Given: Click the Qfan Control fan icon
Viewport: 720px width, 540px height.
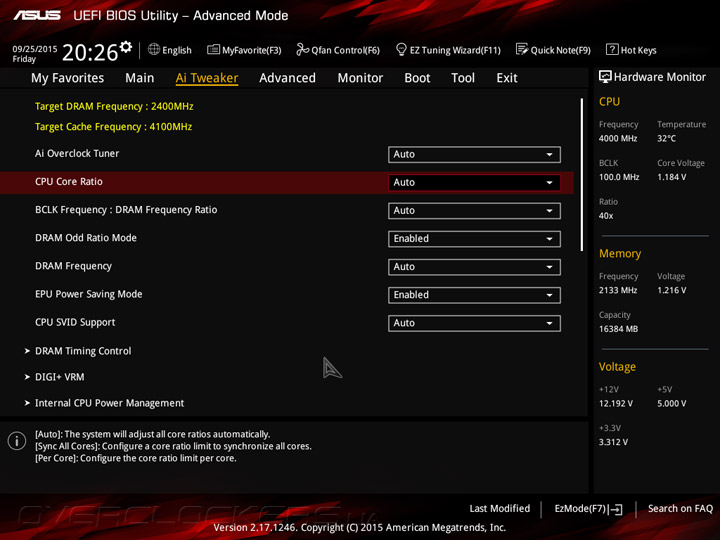Looking at the screenshot, I should (x=302, y=49).
